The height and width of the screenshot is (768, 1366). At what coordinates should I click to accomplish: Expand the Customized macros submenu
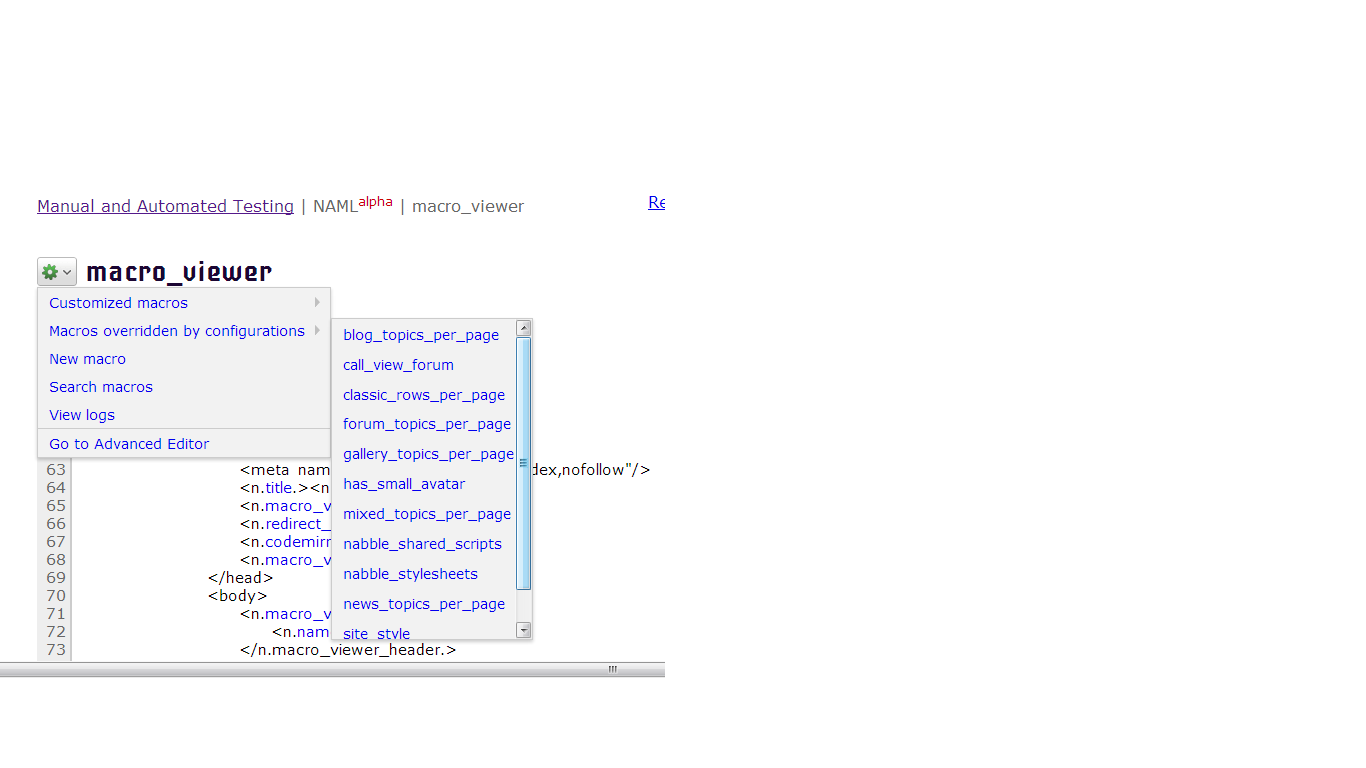click(x=118, y=303)
